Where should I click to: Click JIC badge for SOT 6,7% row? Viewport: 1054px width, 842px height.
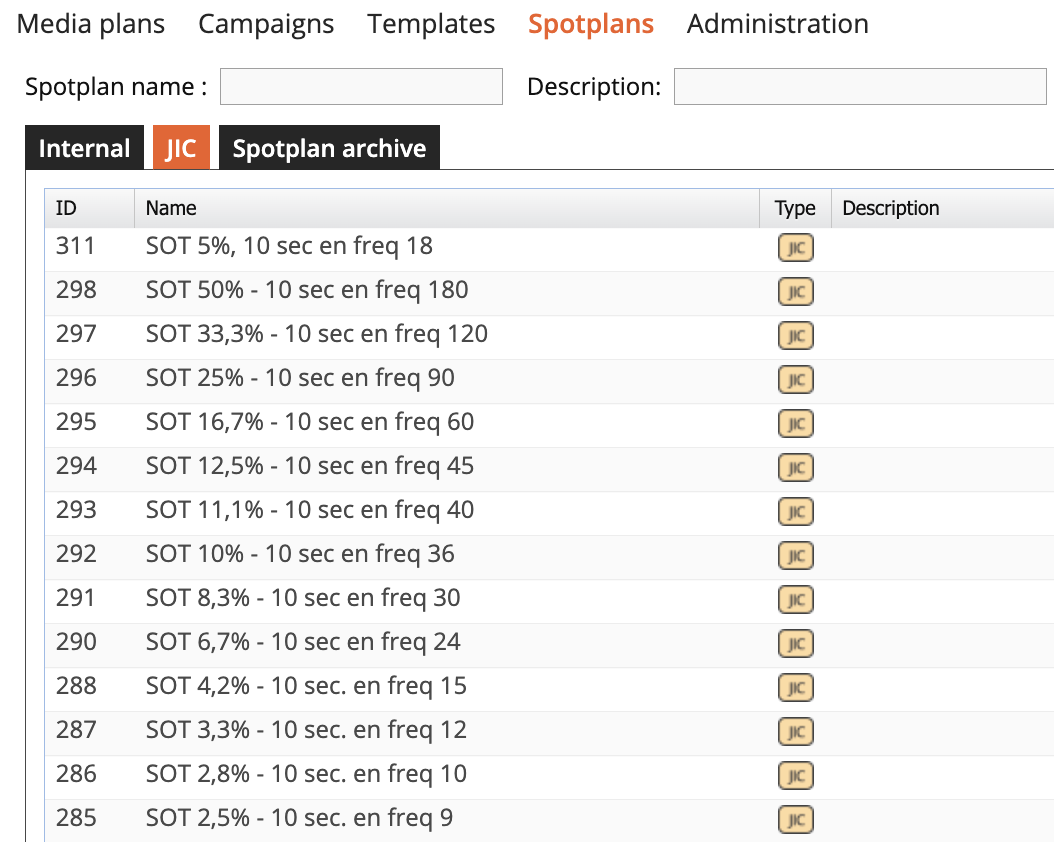tap(796, 644)
